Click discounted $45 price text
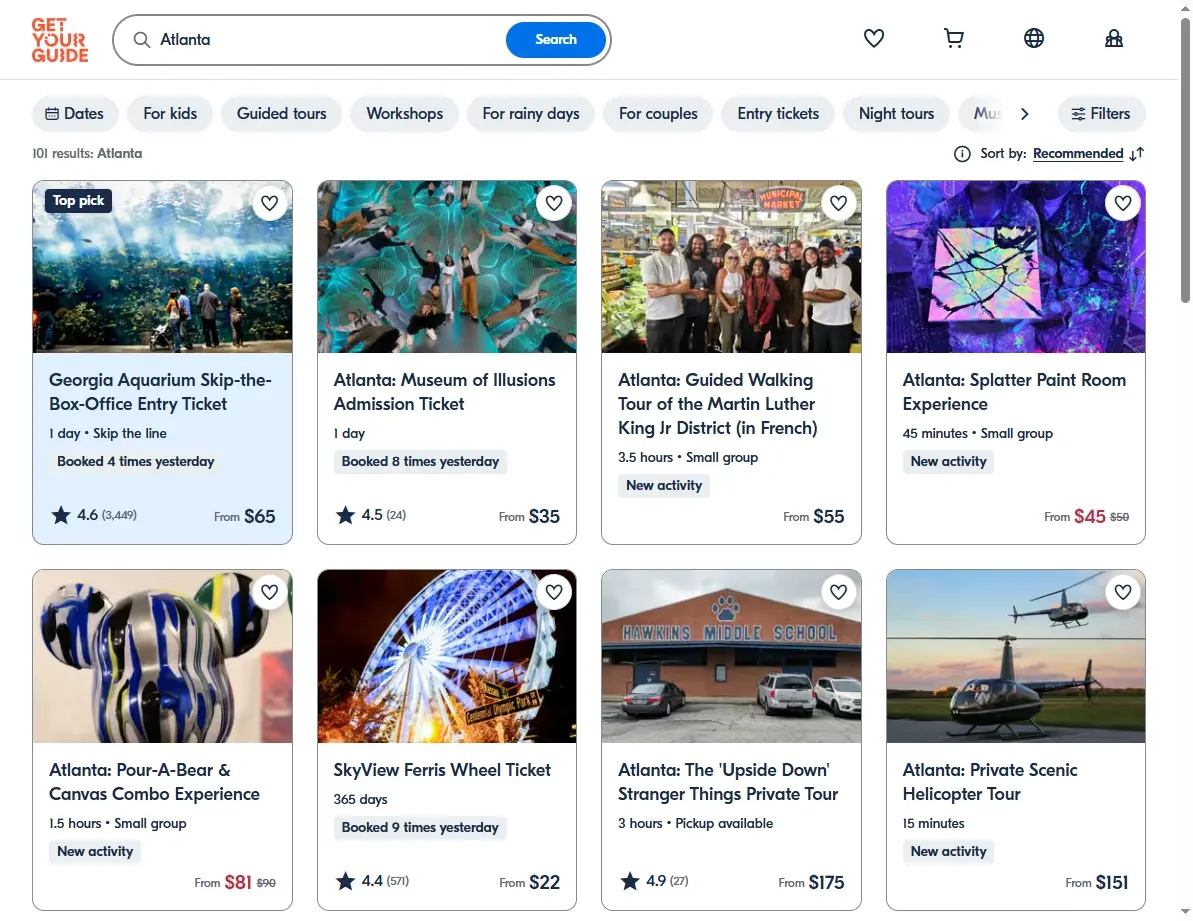1193x921 pixels. click(x=1089, y=516)
